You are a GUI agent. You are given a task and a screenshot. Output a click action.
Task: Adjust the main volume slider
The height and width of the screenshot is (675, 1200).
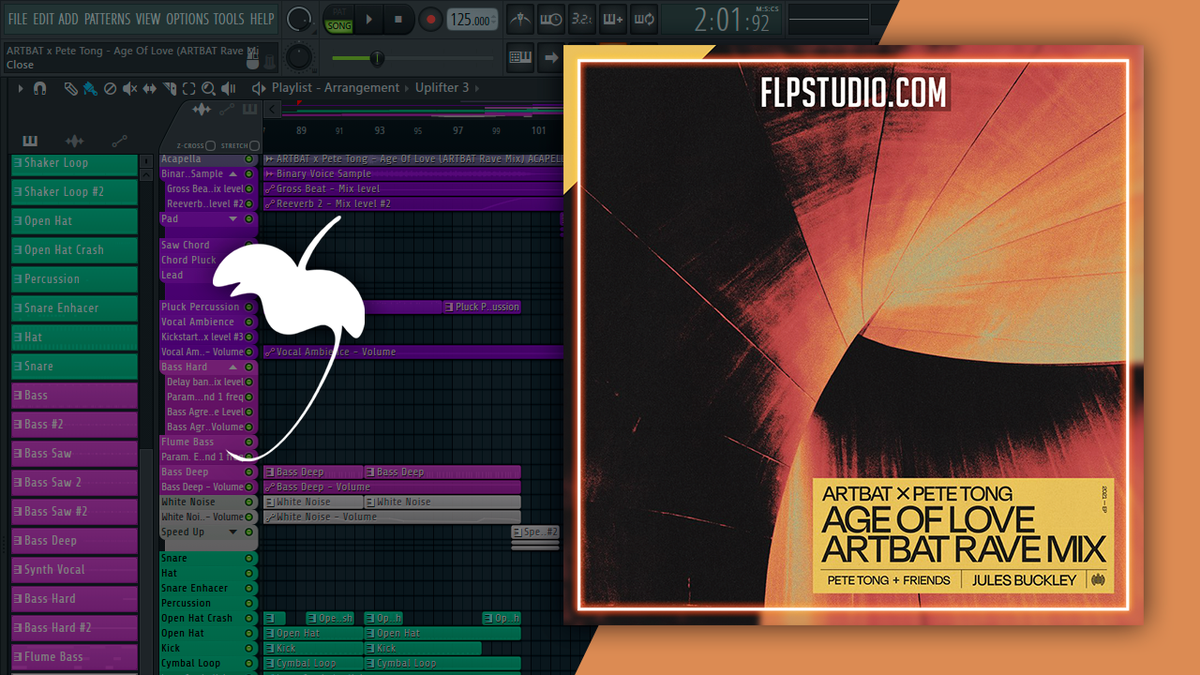point(375,57)
